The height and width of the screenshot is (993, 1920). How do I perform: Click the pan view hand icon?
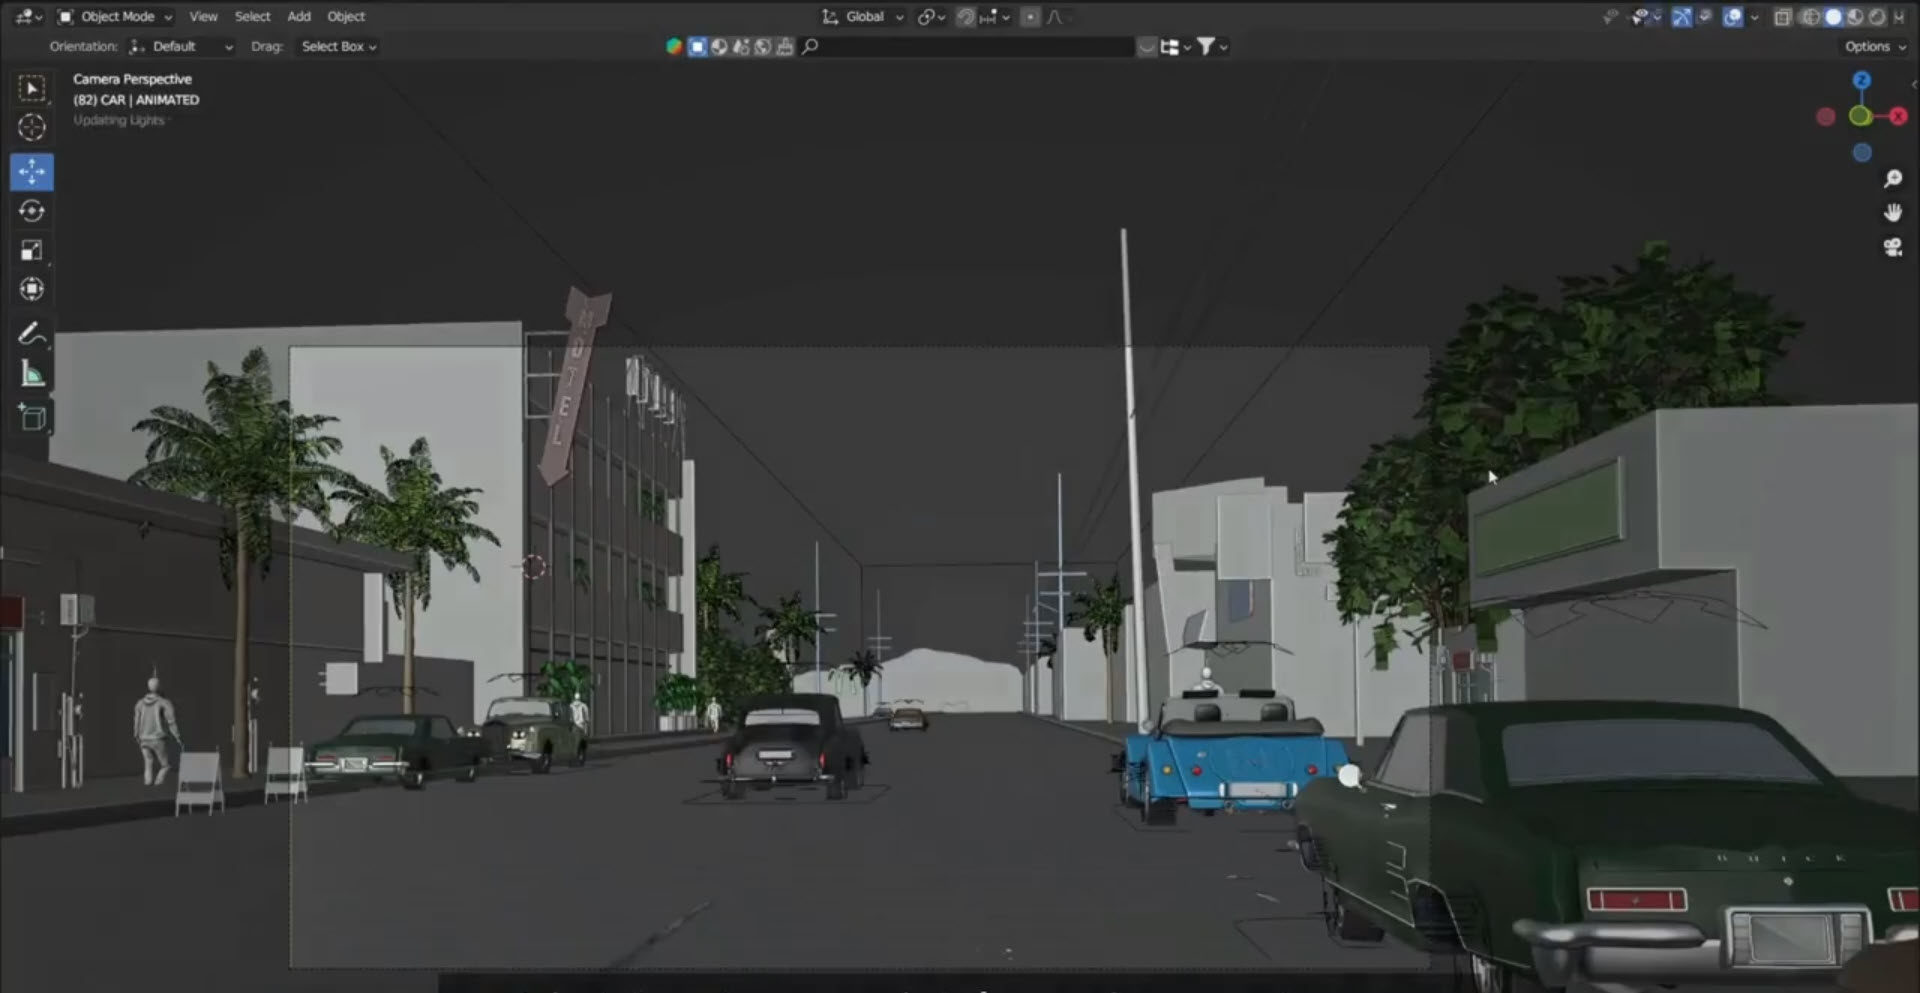click(x=1892, y=213)
